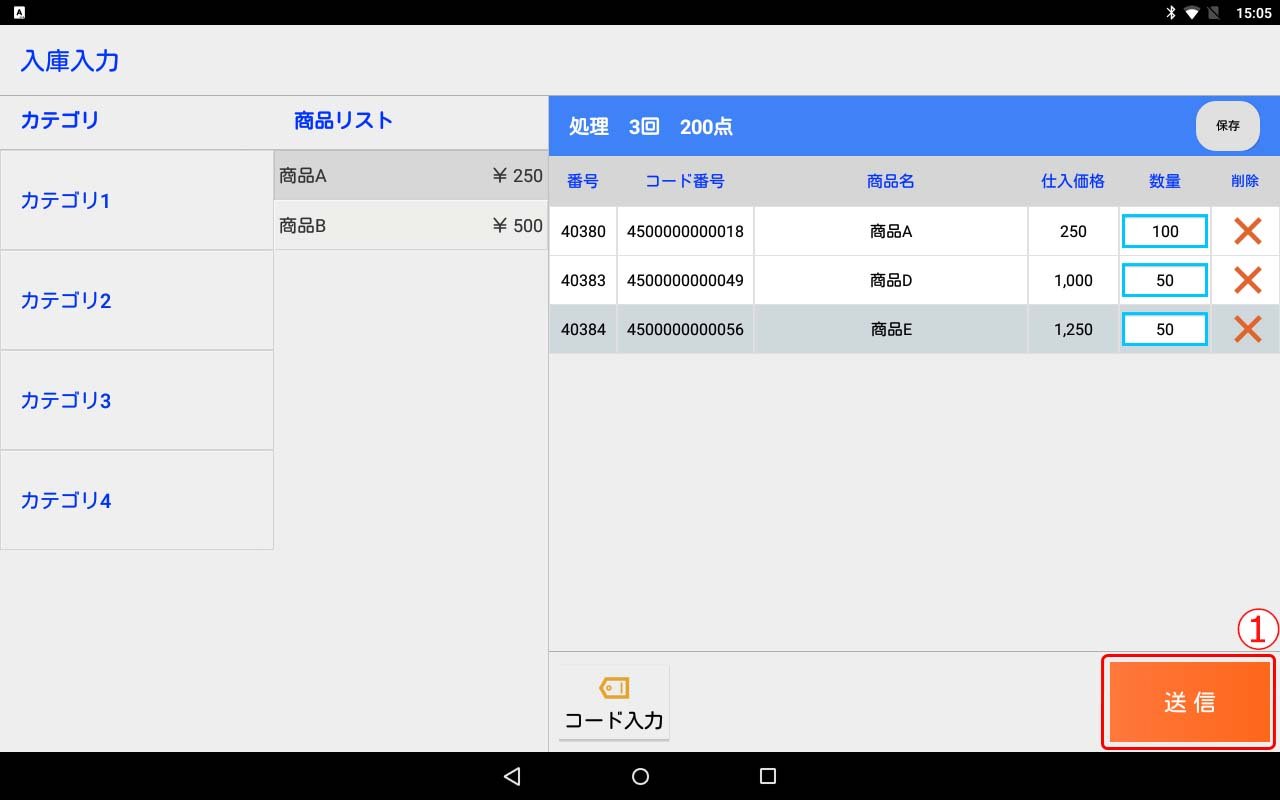The width and height of the screenshot is (1280, 800).
Task: Click code number 4500000000056
Action: click(685, 329)
